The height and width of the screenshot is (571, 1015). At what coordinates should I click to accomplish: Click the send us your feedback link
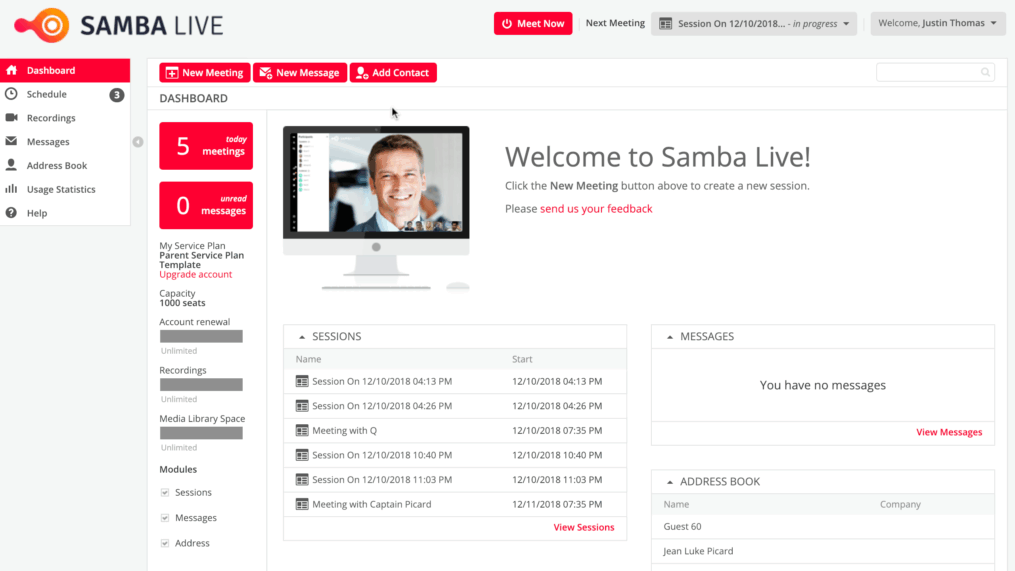596,208
